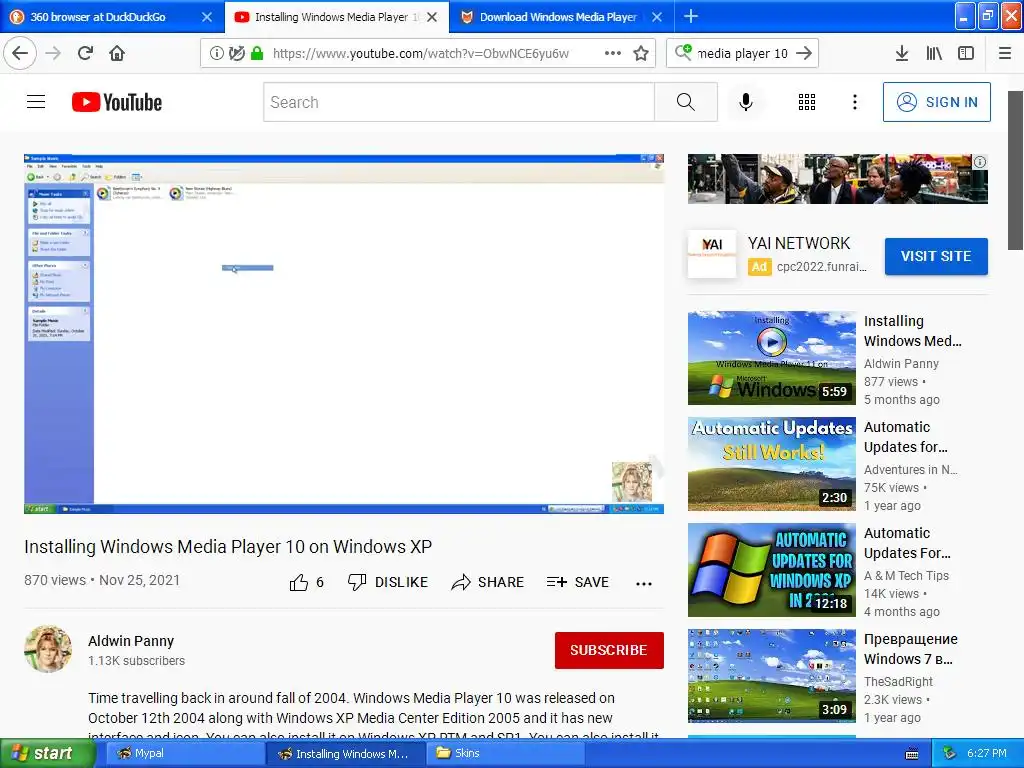Click the 6:27 PM taskbar clock

pyautogui.click(x=986, y=753)
